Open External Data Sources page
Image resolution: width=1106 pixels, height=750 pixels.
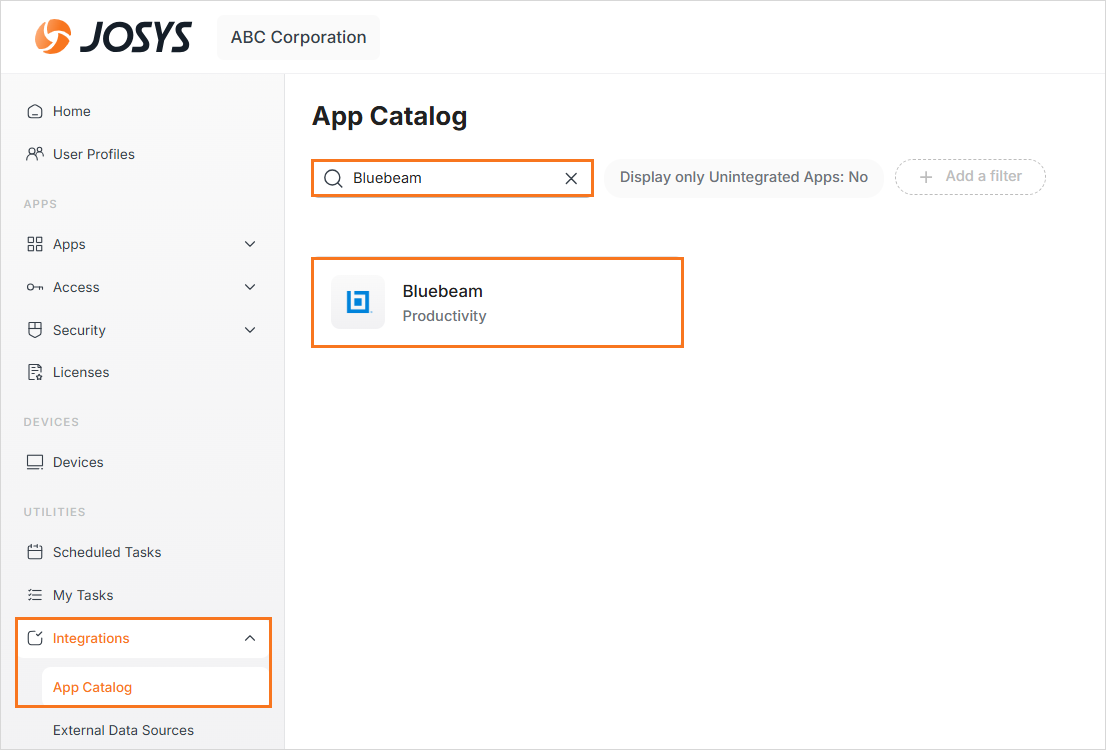[x=123, y=730]
